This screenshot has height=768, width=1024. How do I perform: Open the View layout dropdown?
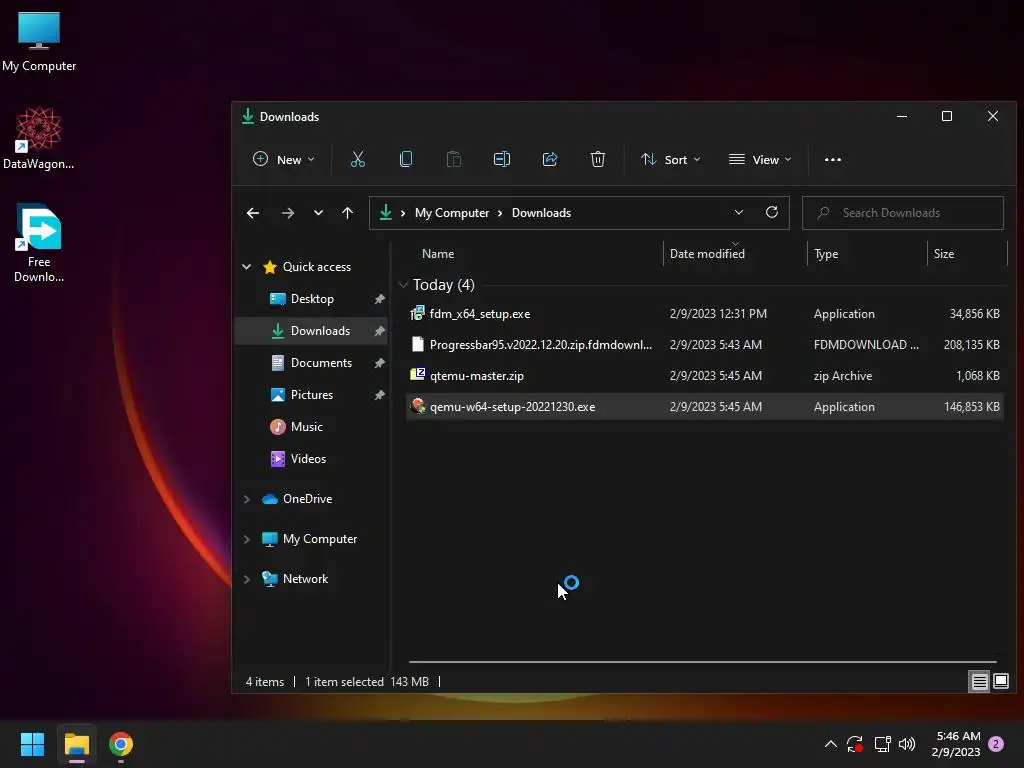coord(760,159)
